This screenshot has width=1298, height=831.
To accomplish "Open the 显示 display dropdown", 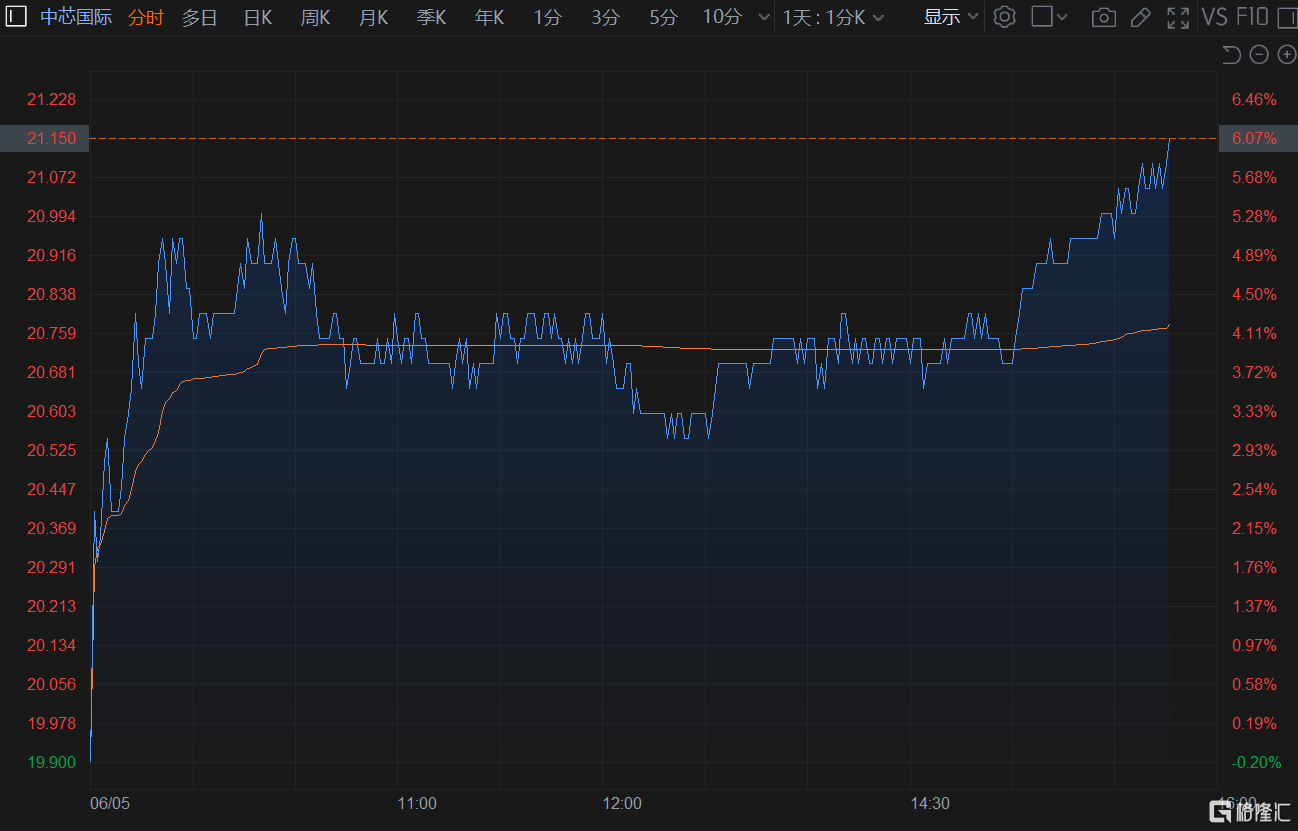I will tap(951, 17).
